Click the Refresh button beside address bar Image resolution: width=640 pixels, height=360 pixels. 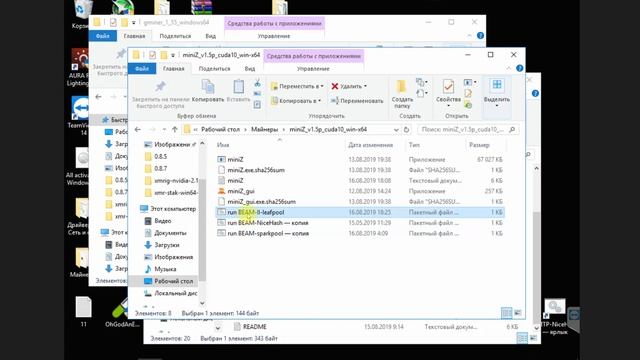406,130
